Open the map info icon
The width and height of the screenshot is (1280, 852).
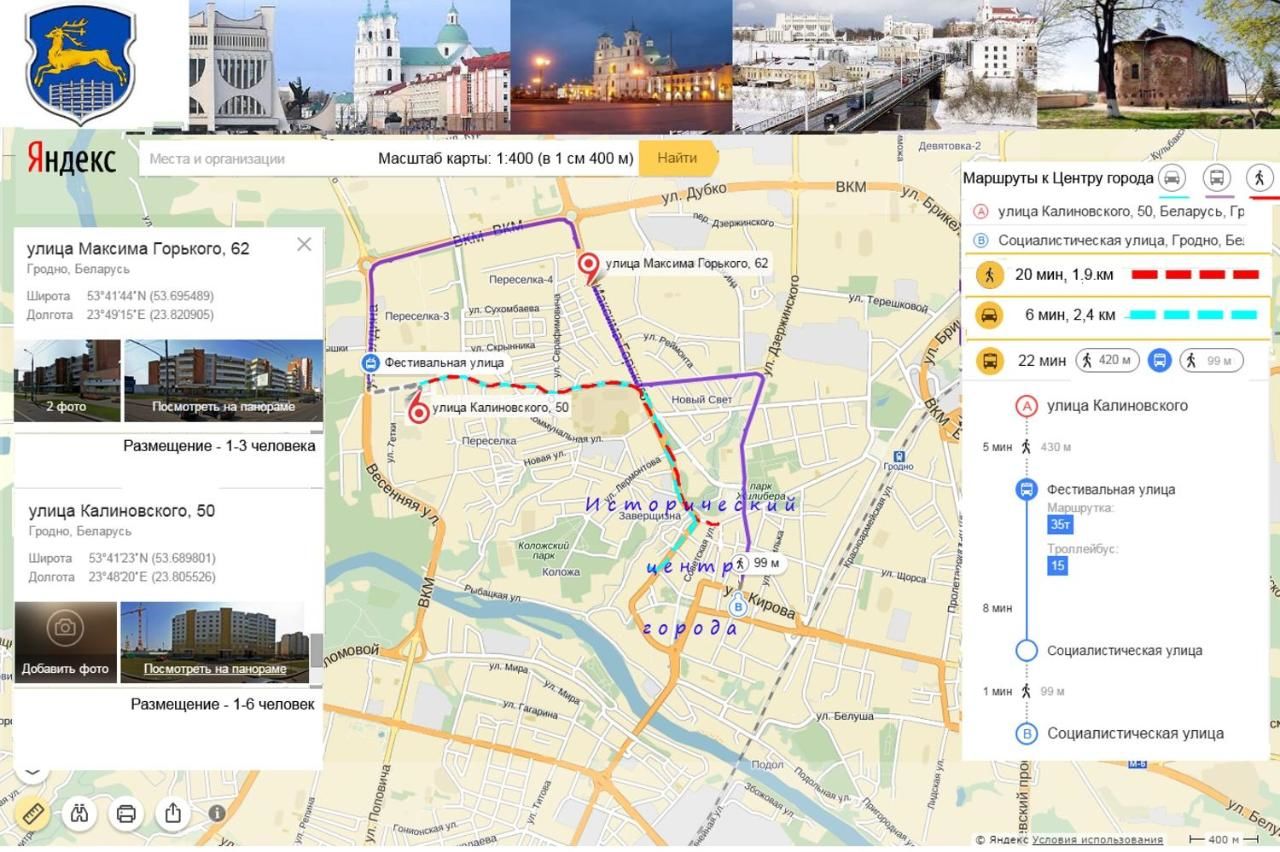(217, 814)
